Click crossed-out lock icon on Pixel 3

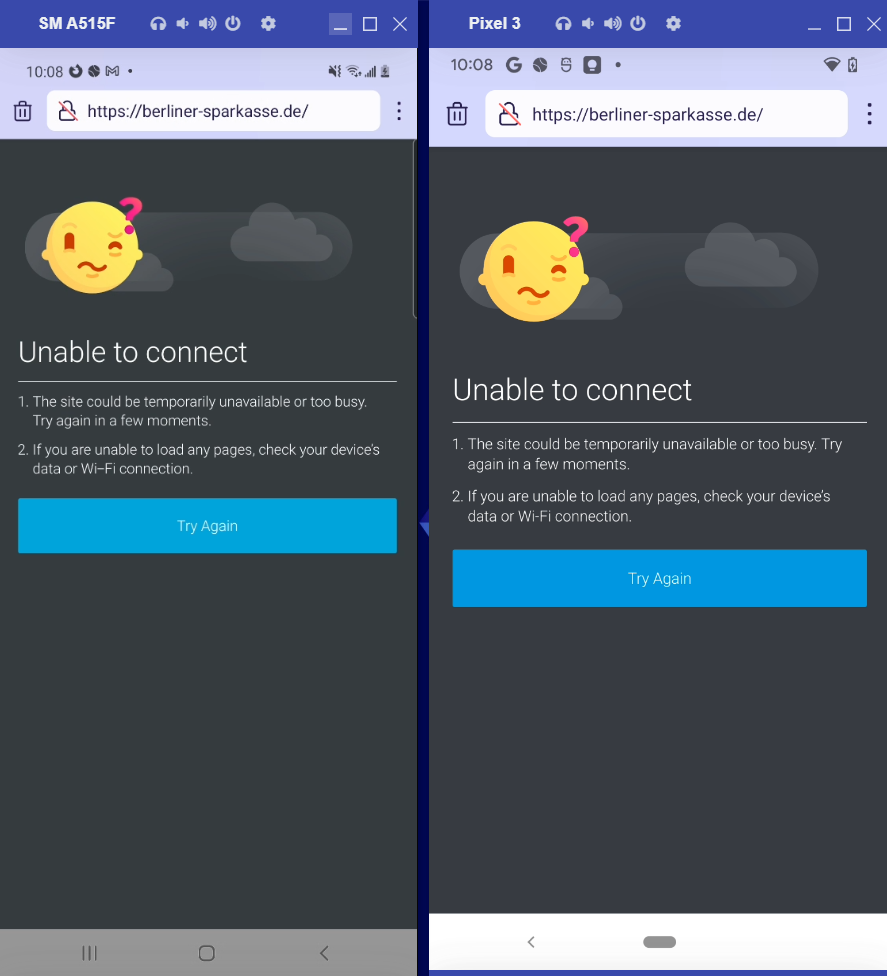509,115
